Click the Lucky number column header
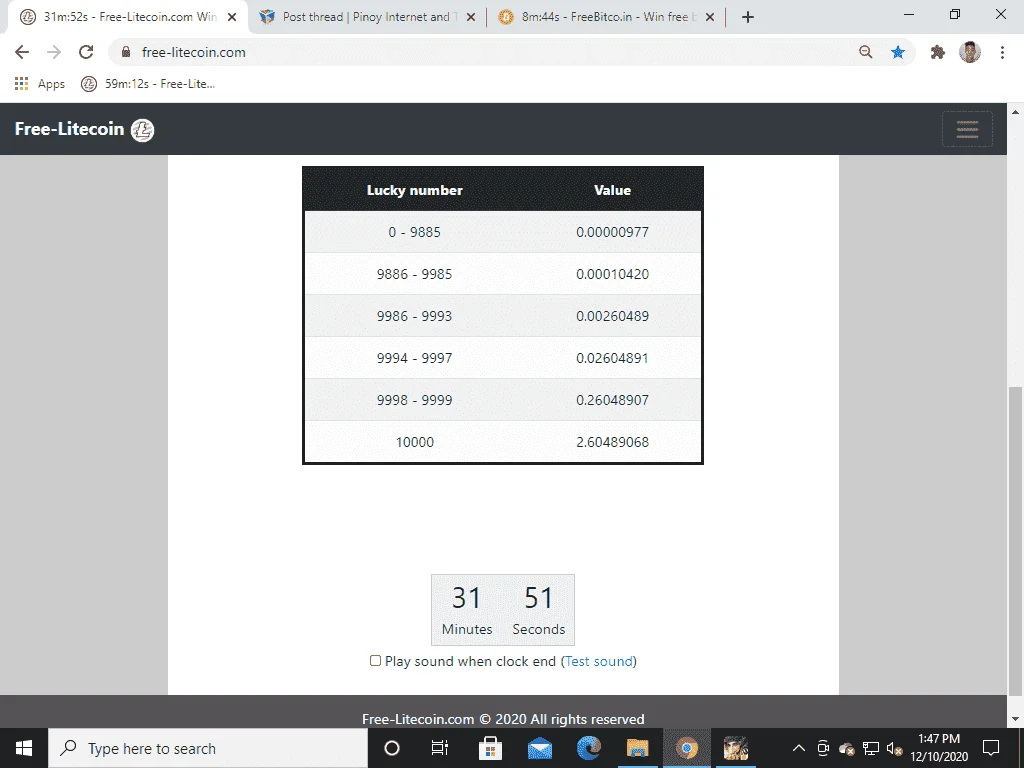 coord(415,190)
